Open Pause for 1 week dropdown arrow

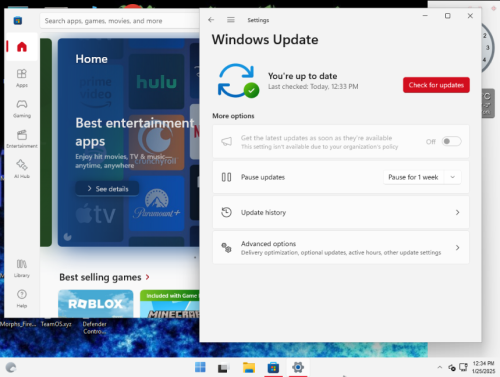coord(453,177)
